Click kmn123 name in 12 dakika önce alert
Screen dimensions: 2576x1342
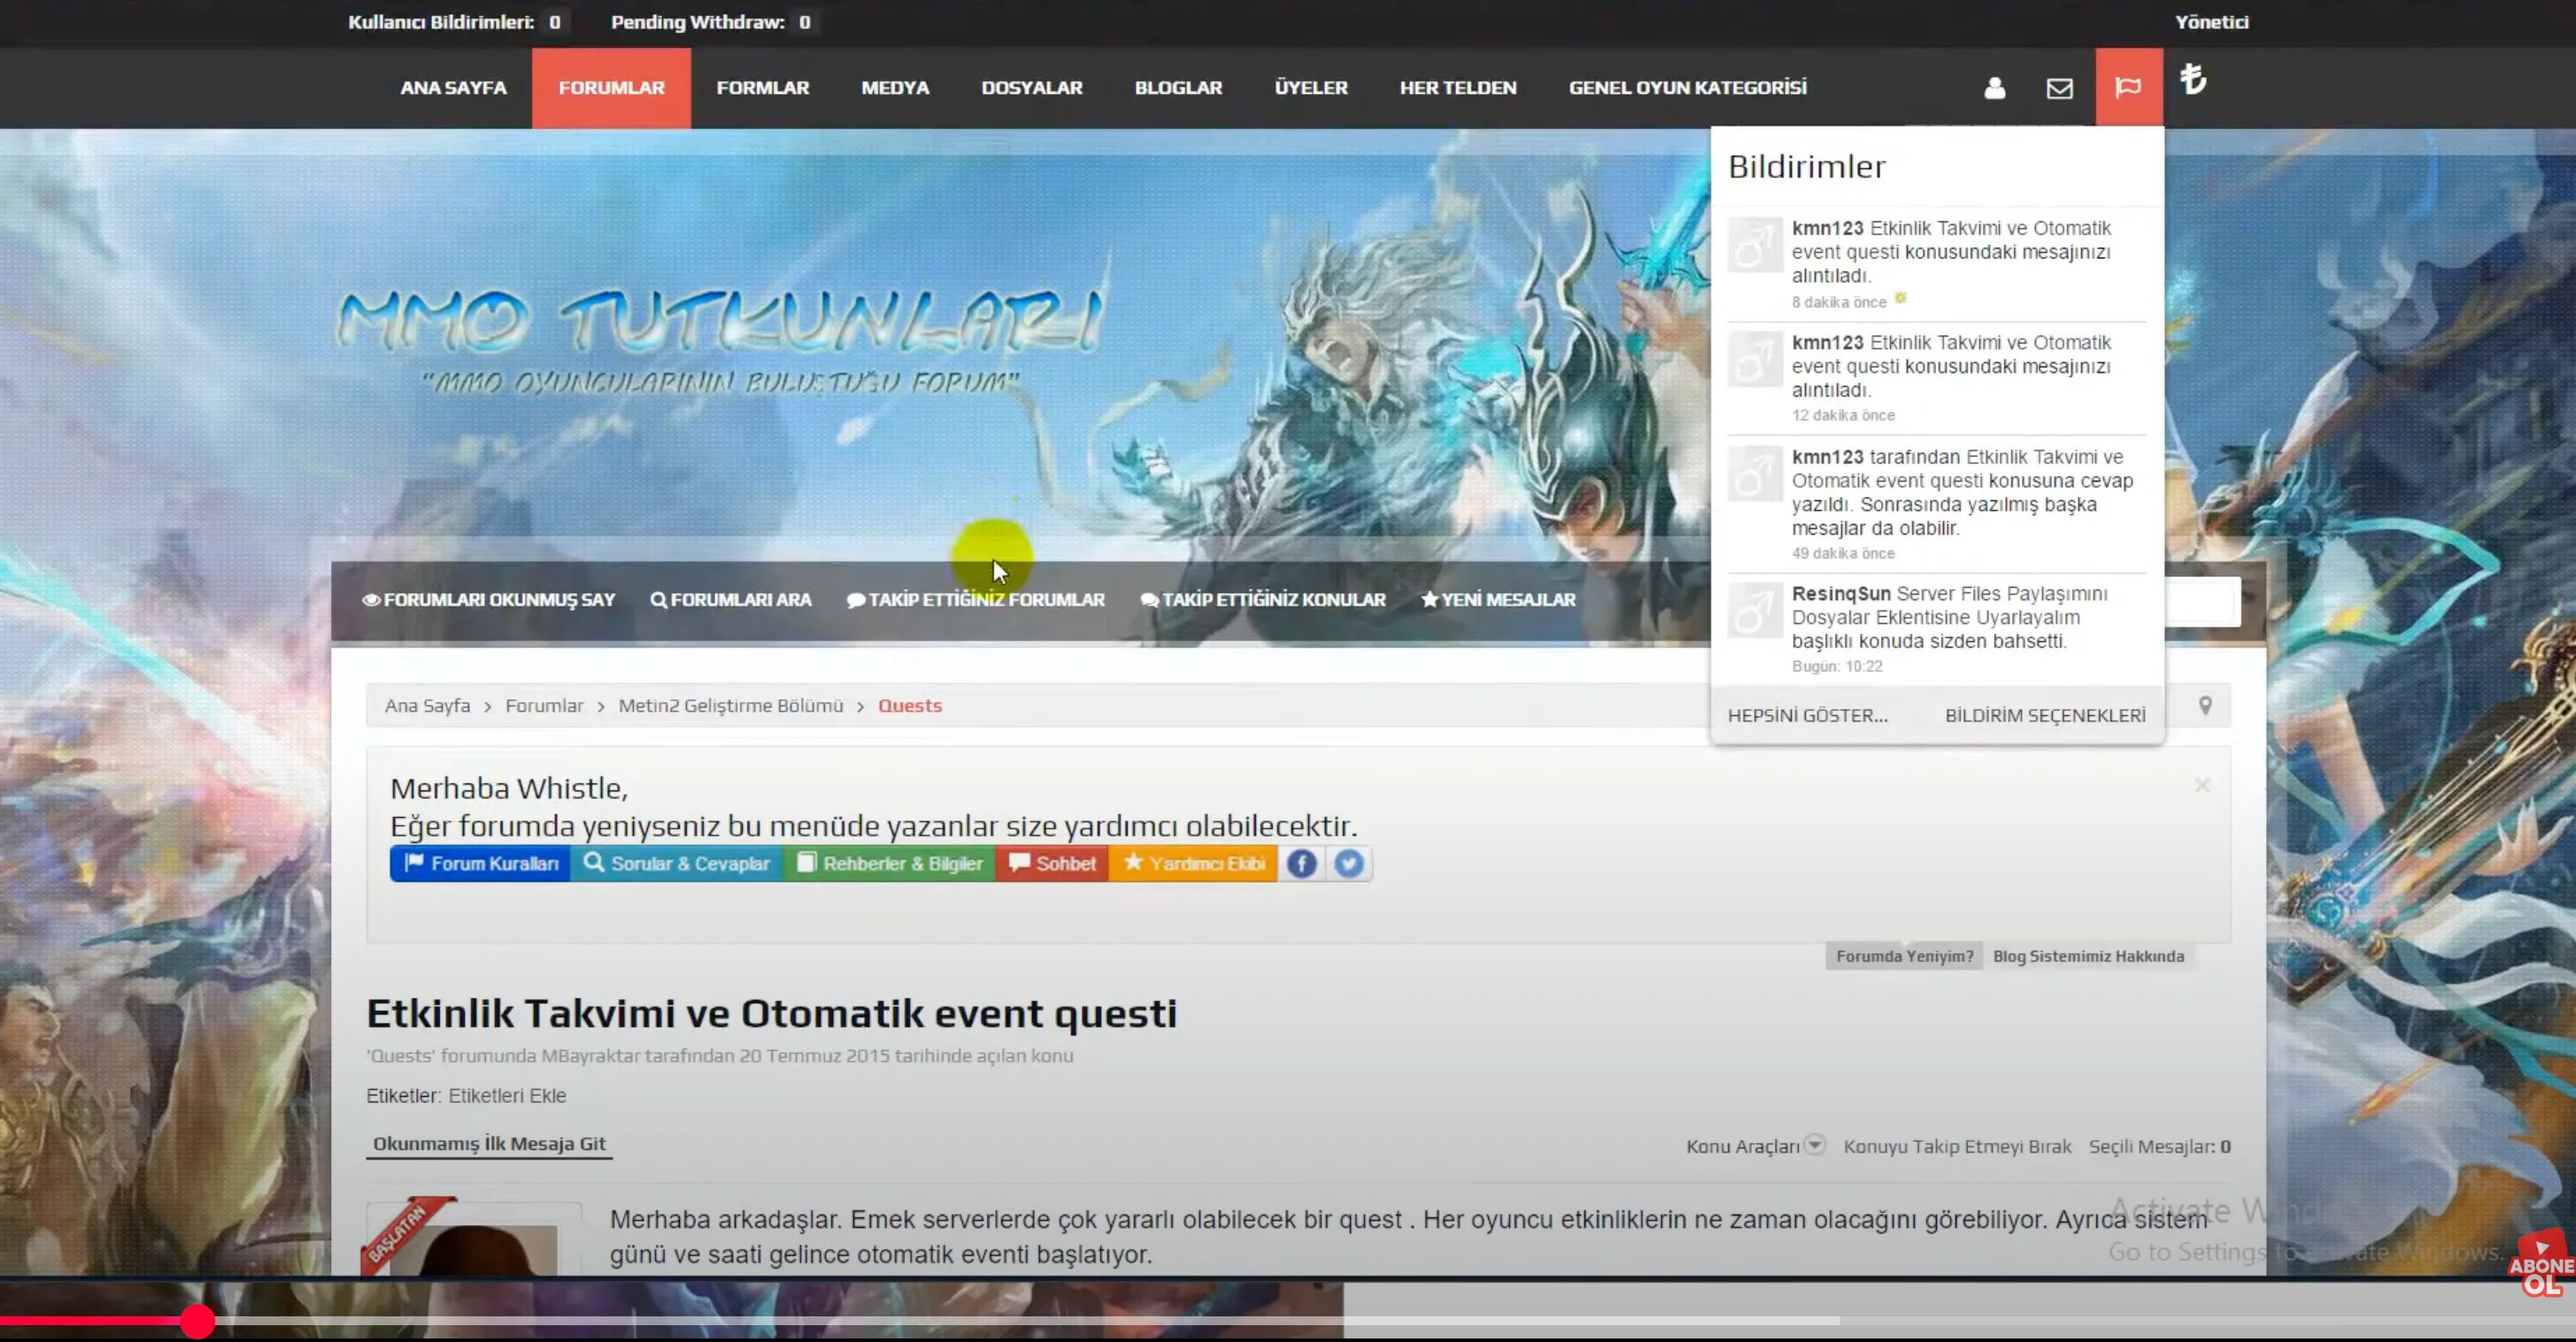click(1827, 343)
